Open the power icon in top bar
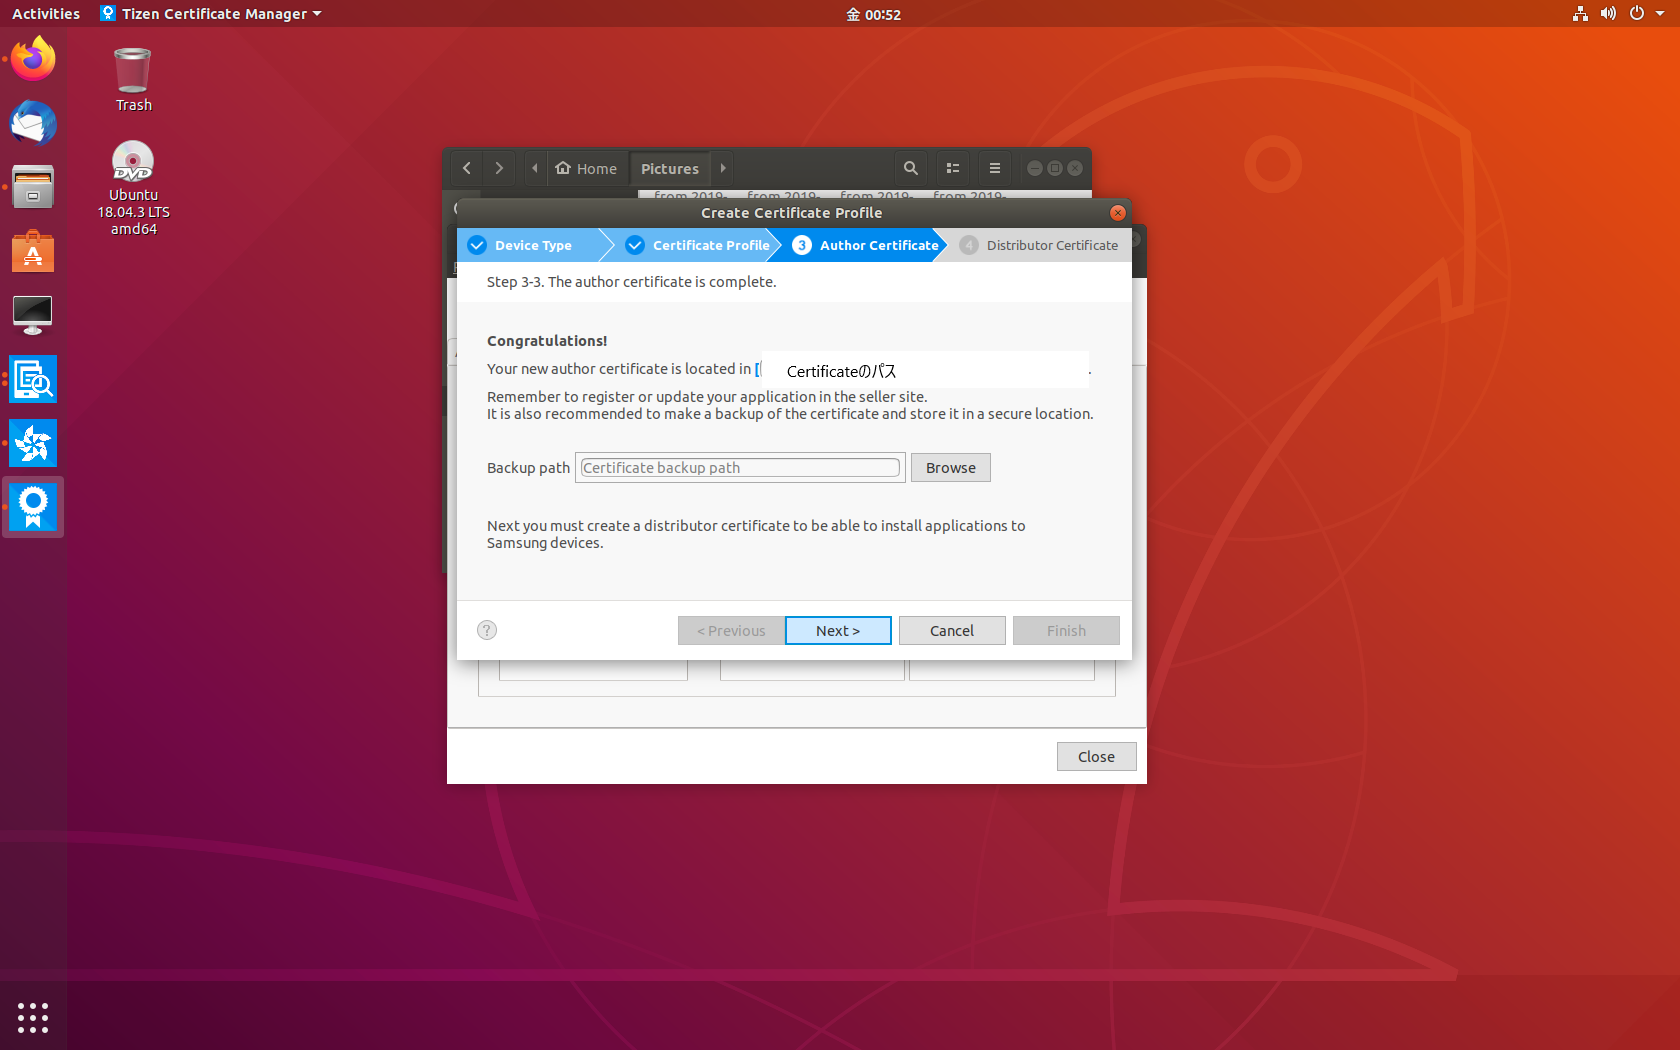The image size is (1680, 1050). point(1637,14)
